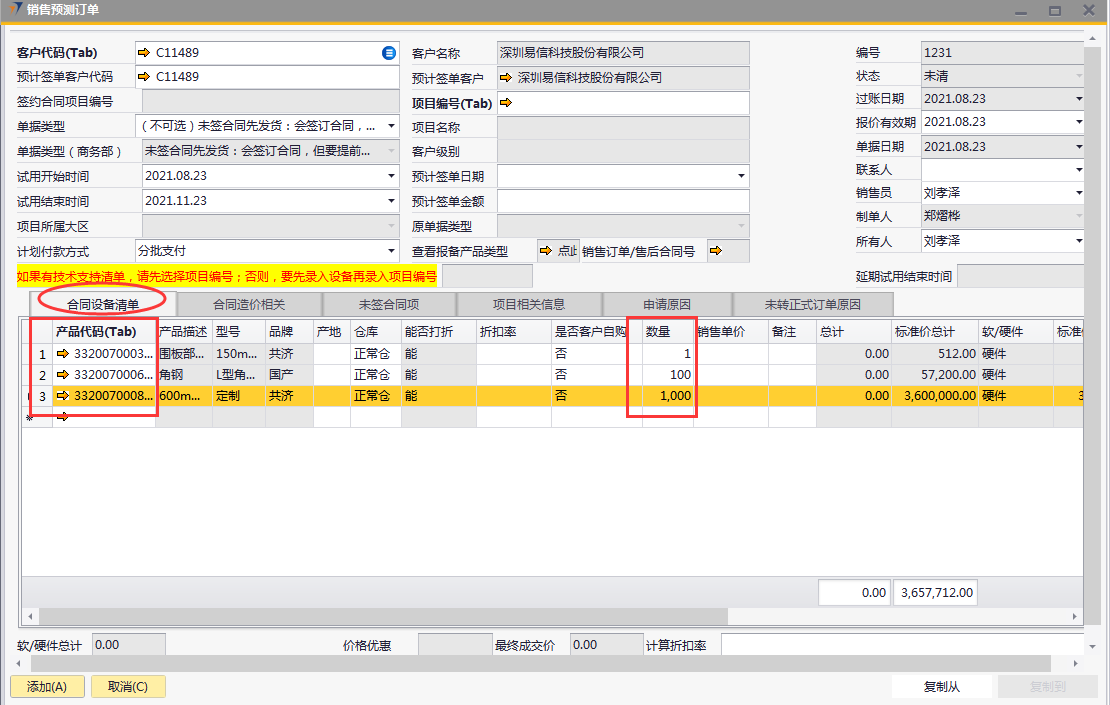The width and height of the screenshot is (1110, 705).
Task: Click the 添加(A) button
Action: 47,687
